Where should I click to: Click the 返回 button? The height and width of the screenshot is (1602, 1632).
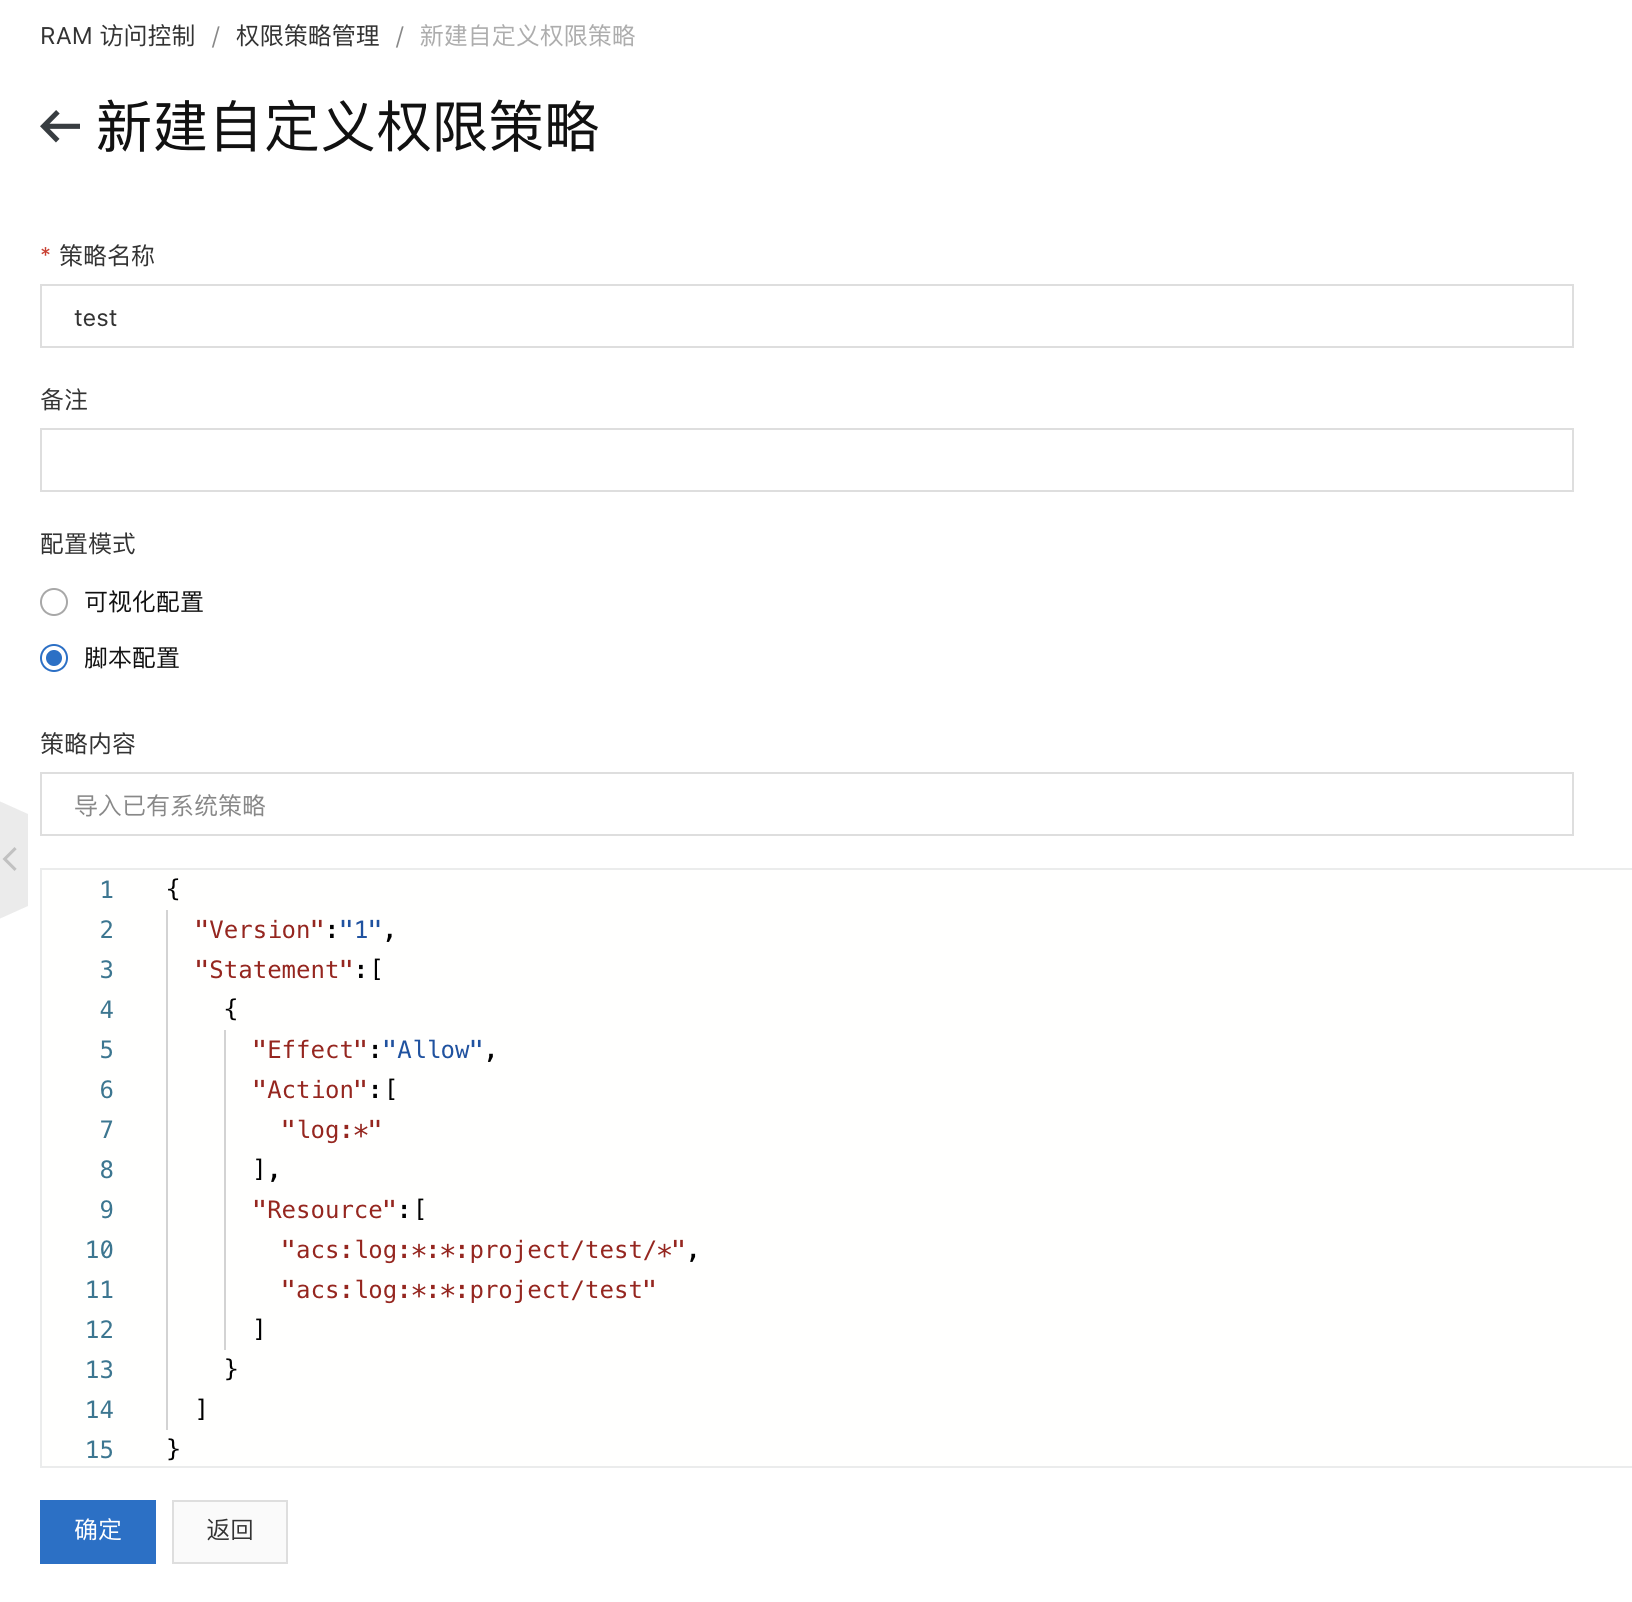click(230, 1531)
